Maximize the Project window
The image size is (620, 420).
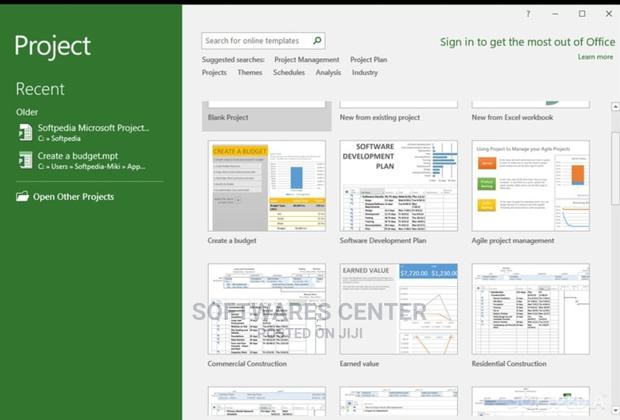click(x=582, y=14)
